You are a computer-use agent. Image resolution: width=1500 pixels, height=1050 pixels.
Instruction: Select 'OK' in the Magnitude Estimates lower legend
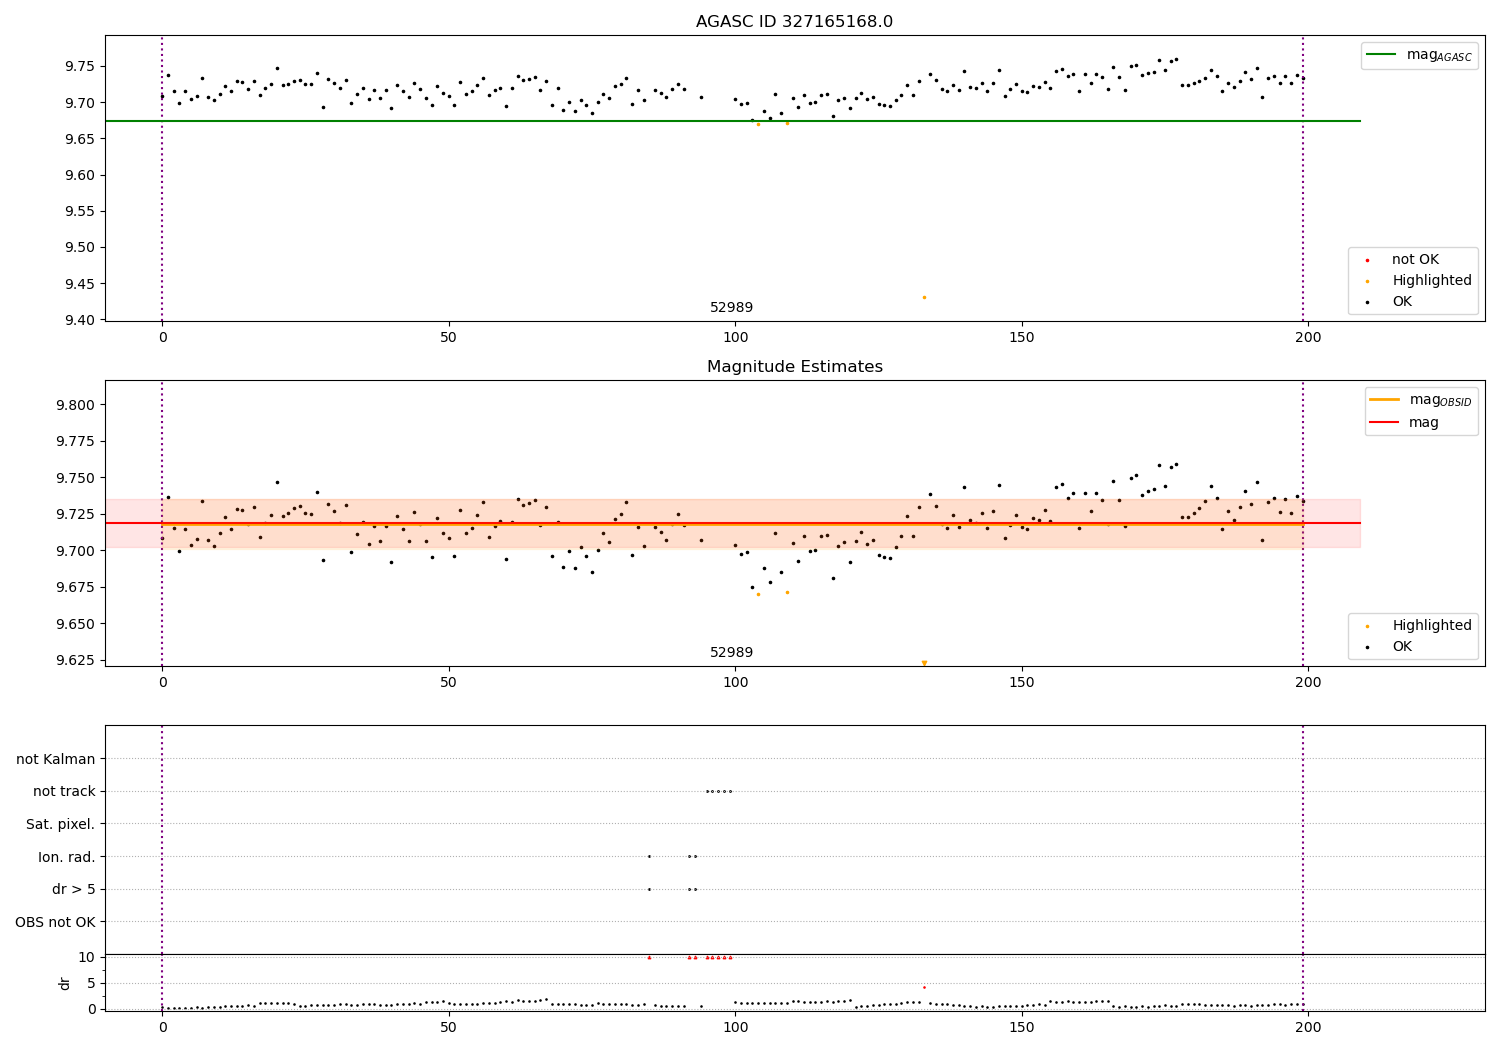[1402, 647]
